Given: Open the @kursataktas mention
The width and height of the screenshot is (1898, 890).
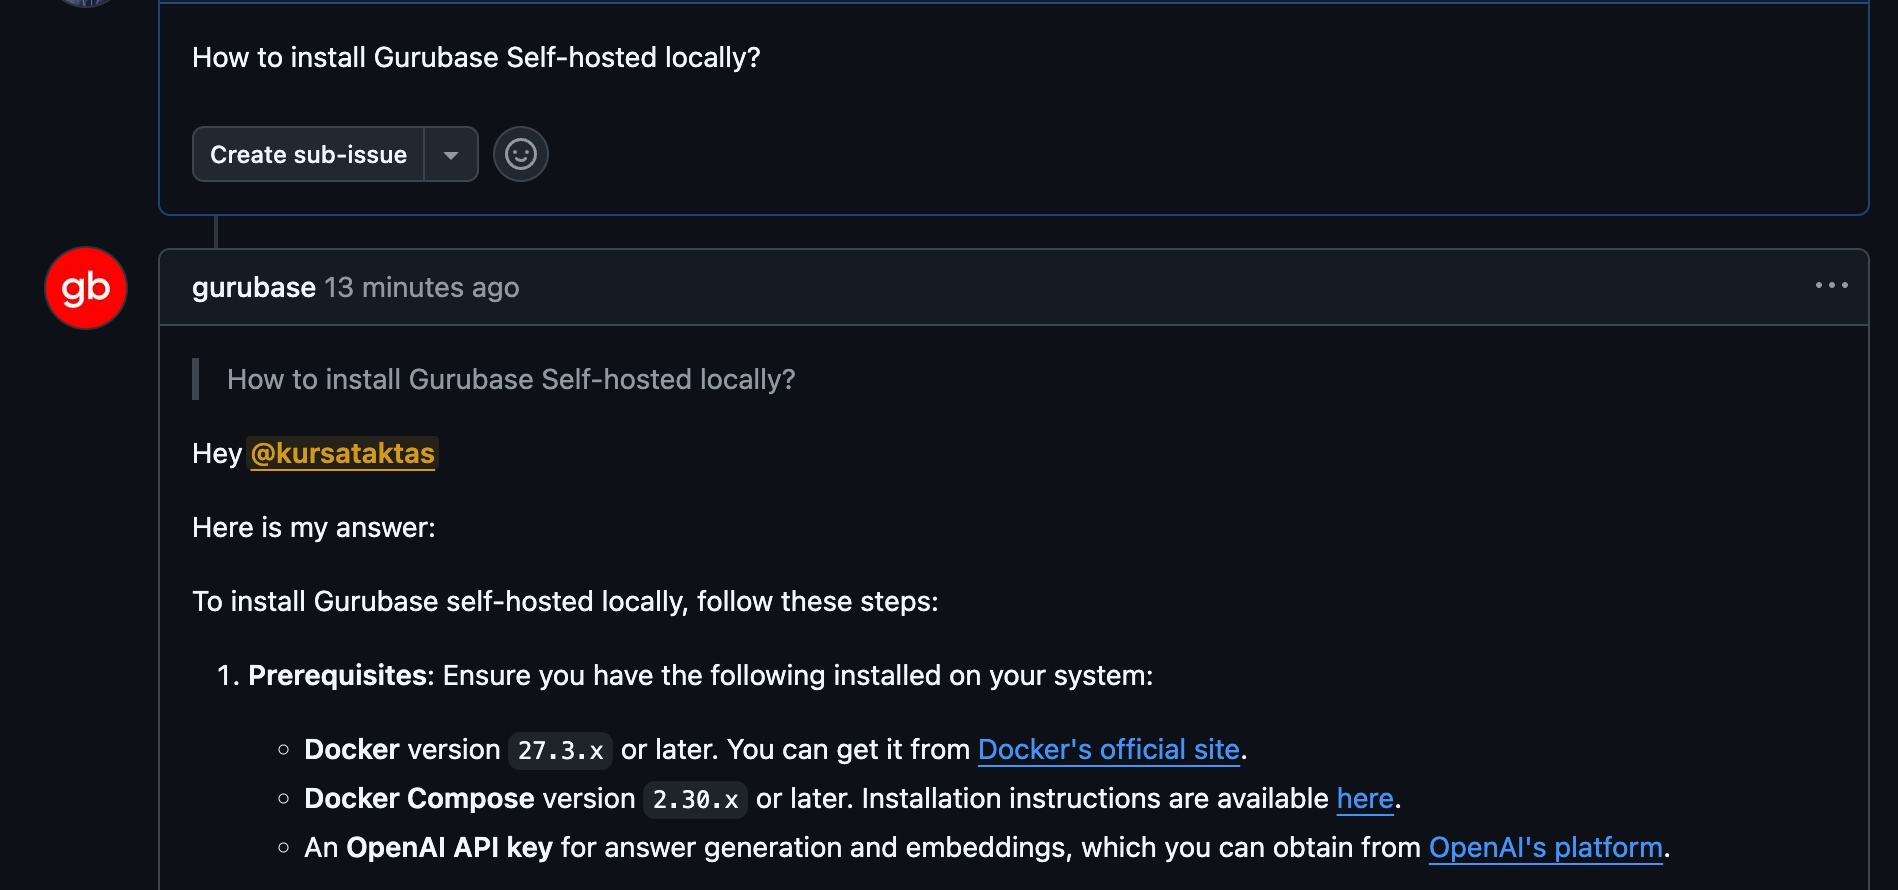Looking at the screenshot, I should click(342, 453).
